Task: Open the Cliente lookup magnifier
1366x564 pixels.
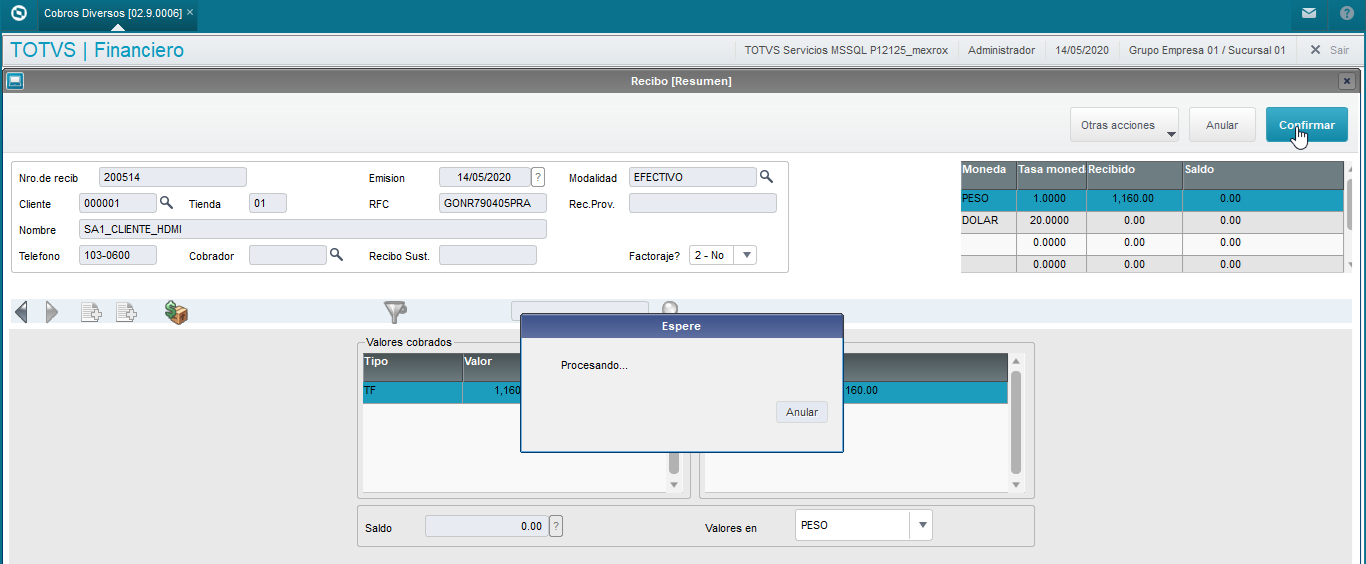Action: [x=167, y=202]
